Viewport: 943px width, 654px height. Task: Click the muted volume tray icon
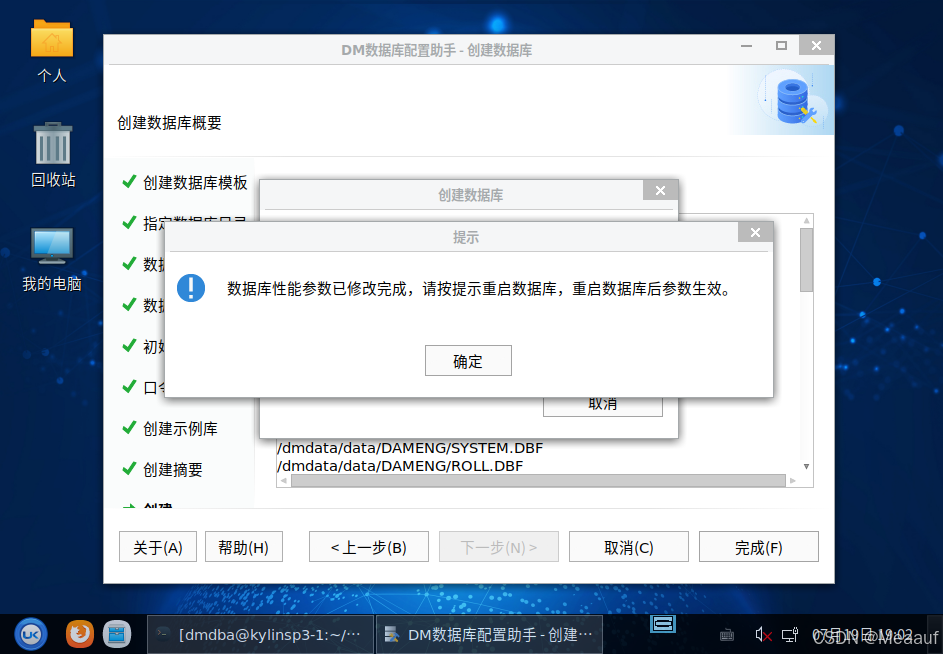click(x=763, y=635)
